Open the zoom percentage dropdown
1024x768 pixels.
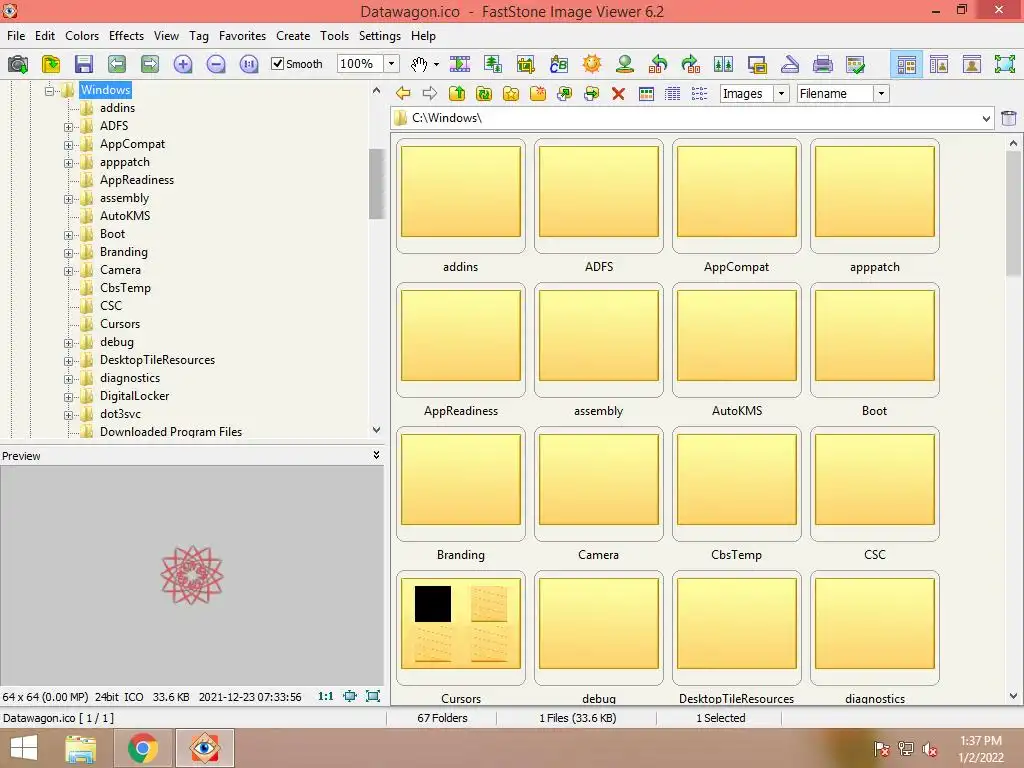[x=391, y=63]
